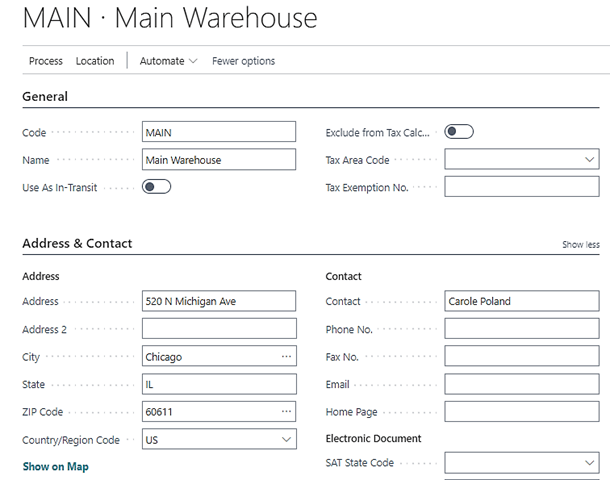
Task: Click into the Phone No. field
Action: tap(521, 329)
